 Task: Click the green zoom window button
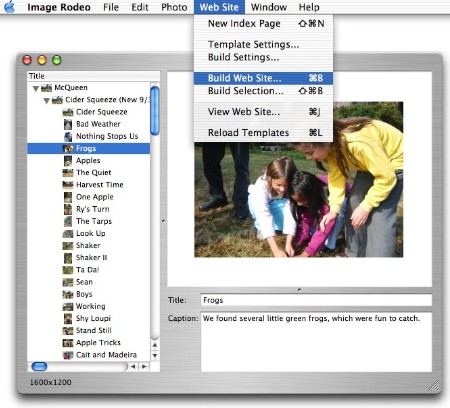(x=57, y=60)
